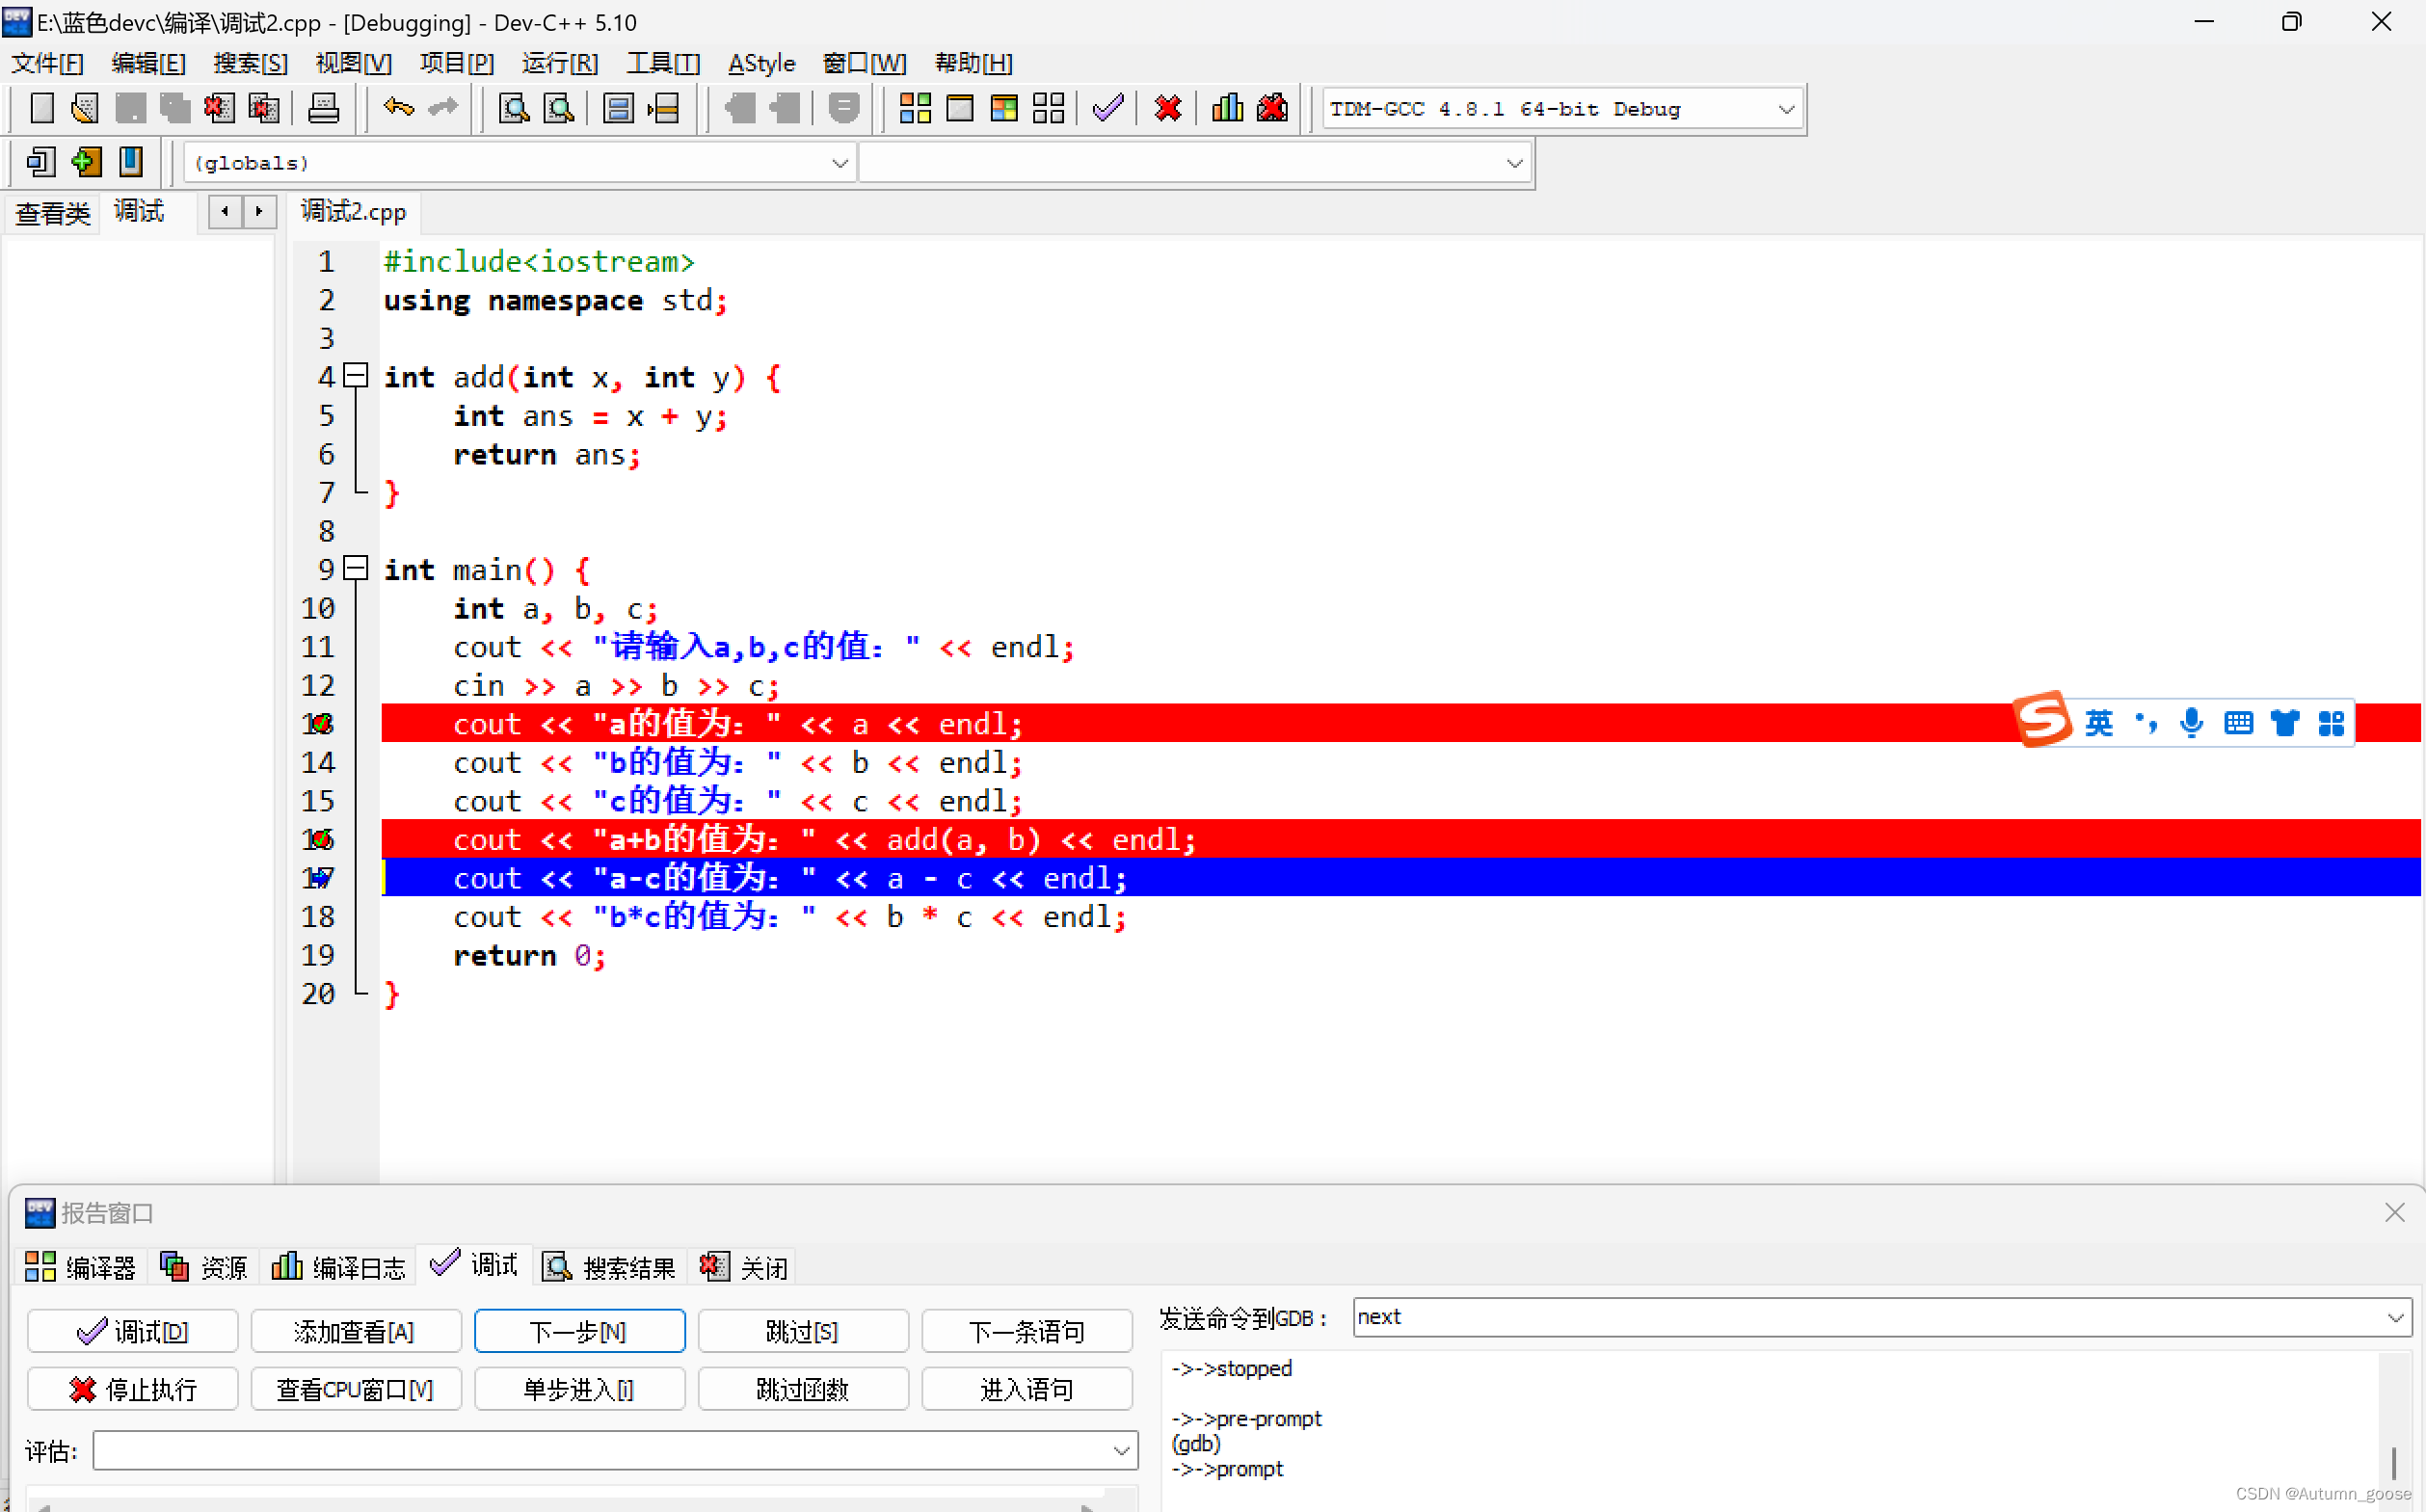The image size is (2426, 1512).
Task: Click the Compile grid icon in the toolbar
Action: coord(914,108)
